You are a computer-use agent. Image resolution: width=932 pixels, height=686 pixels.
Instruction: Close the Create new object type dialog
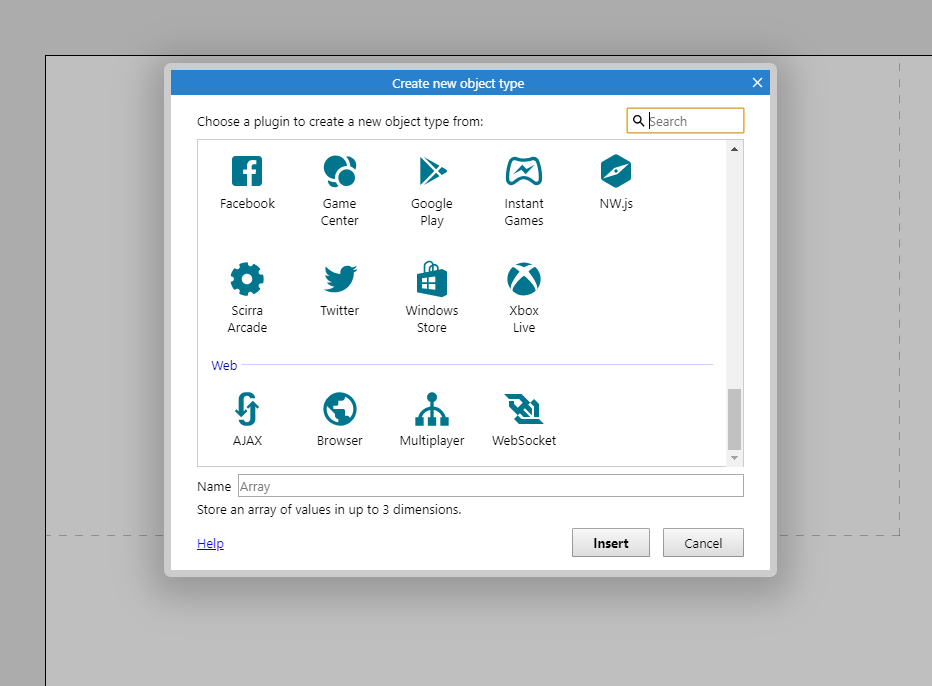pos(757,83)
